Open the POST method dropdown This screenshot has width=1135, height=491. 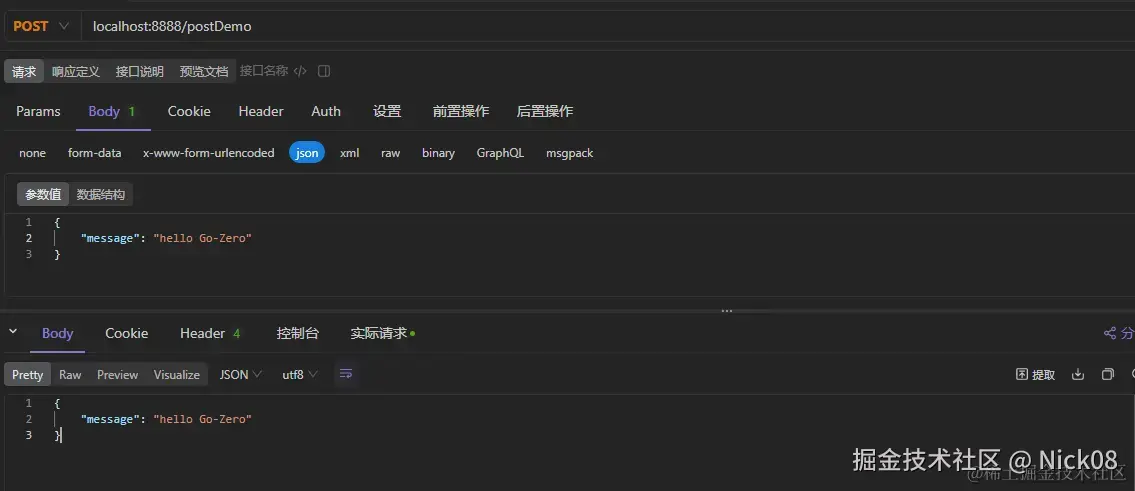click(41, 26)
